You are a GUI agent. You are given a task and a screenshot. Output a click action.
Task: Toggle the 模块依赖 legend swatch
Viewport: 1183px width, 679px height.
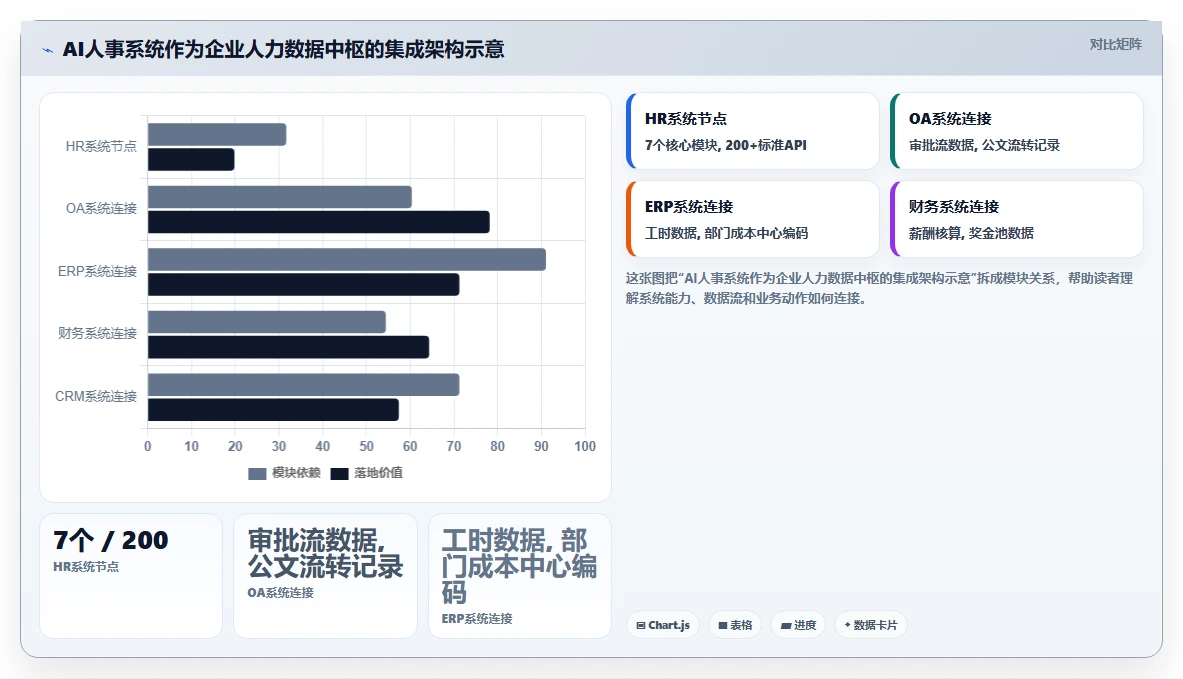[x=257, y=474]
